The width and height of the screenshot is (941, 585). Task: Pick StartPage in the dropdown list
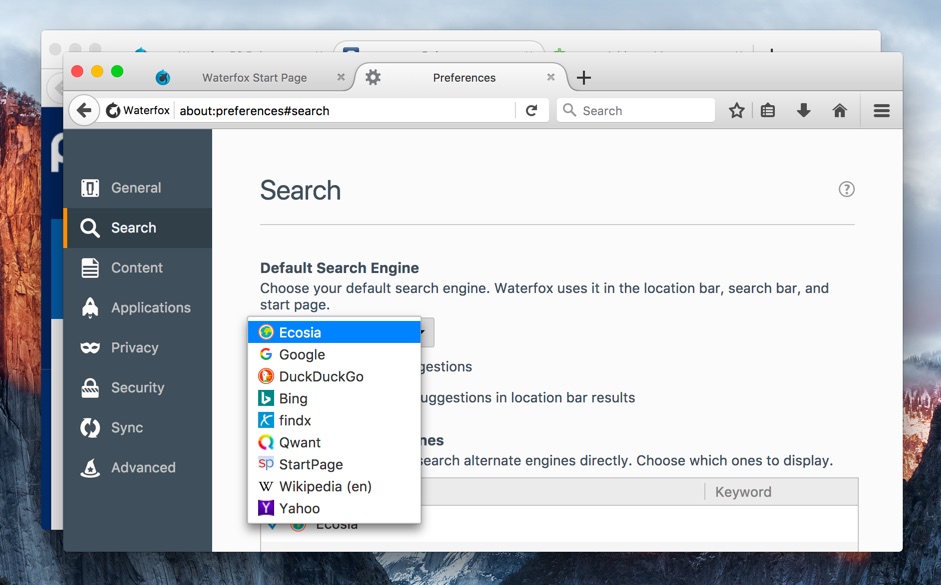pos(310,464)
